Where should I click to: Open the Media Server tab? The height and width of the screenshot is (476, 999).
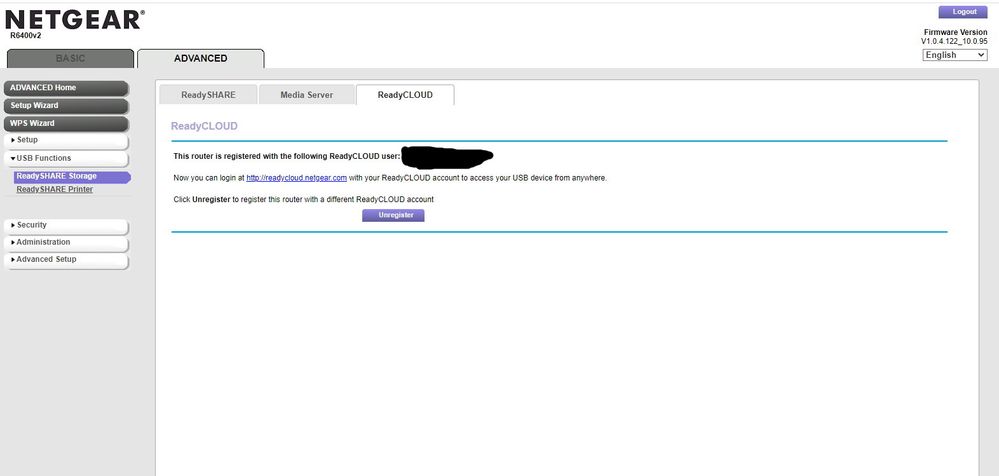coord(306,95)
